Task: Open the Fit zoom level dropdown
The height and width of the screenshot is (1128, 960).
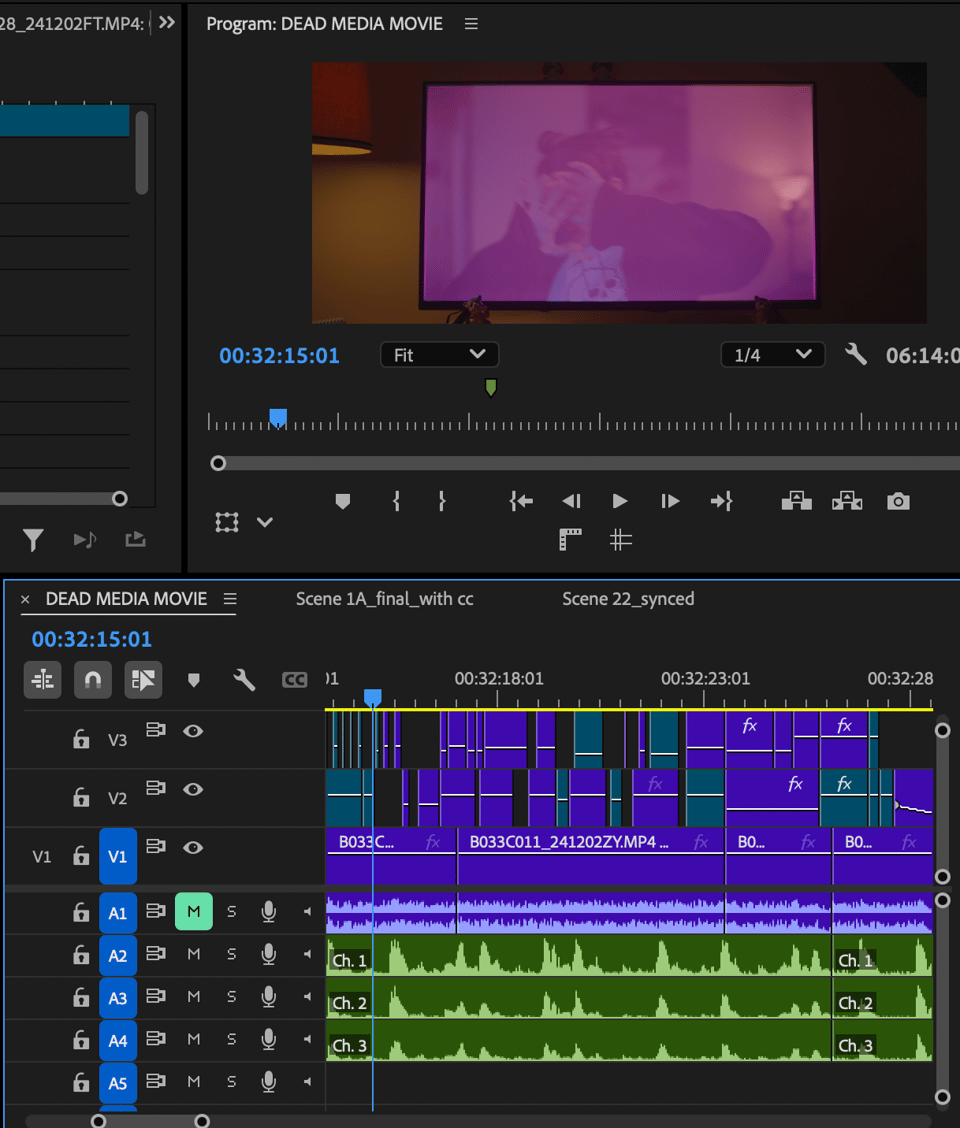Action: pyautogui.click(x=439, y=355)
